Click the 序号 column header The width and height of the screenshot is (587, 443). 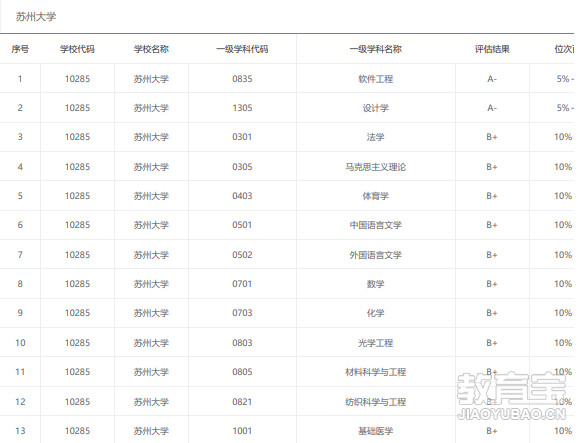point(20,49)
